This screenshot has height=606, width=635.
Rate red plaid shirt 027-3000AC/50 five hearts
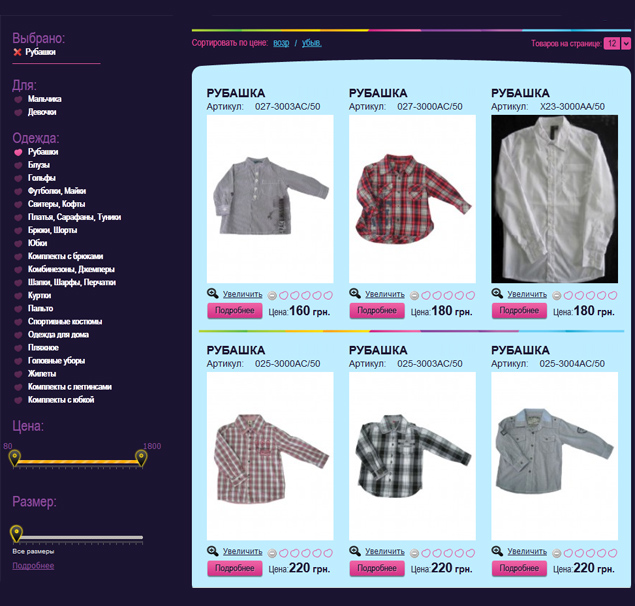click(x=470, y=295)
